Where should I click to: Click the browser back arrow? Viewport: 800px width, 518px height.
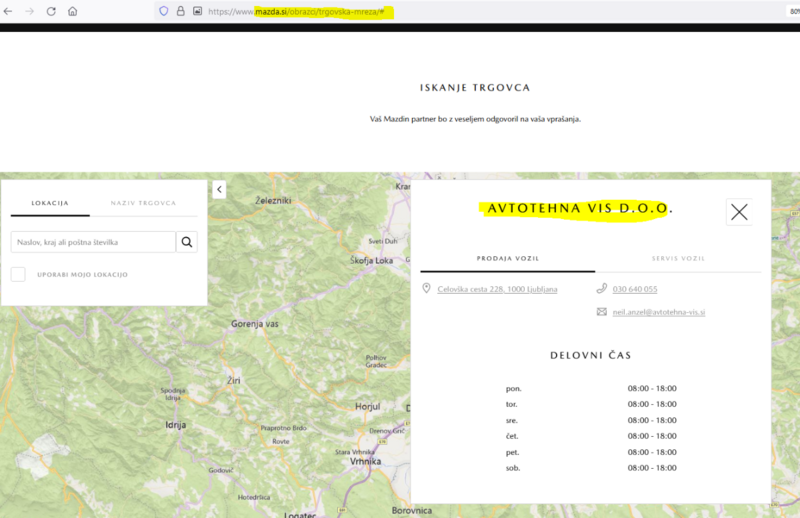(8, 11)
